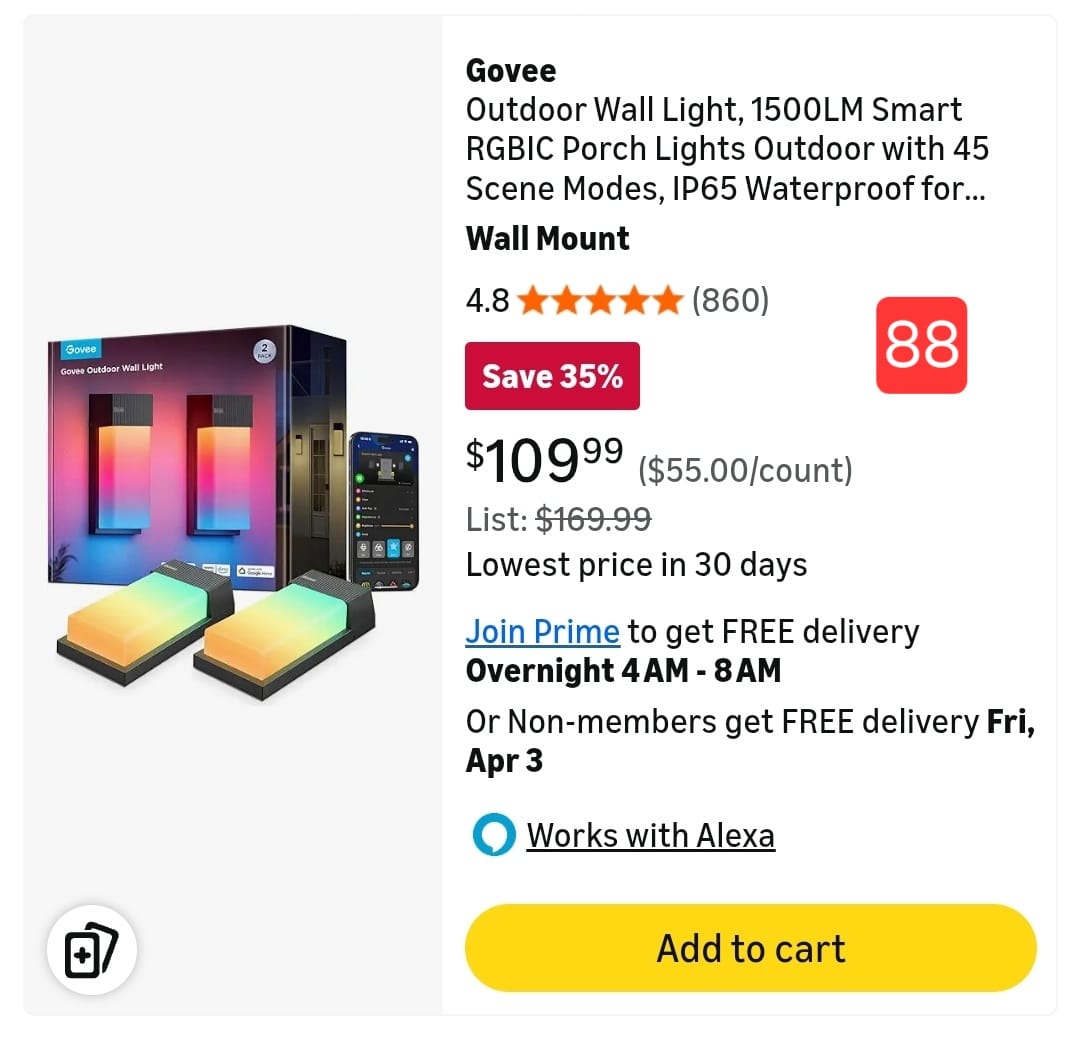Click the smartphone app picture in product photo

point(384,510)
